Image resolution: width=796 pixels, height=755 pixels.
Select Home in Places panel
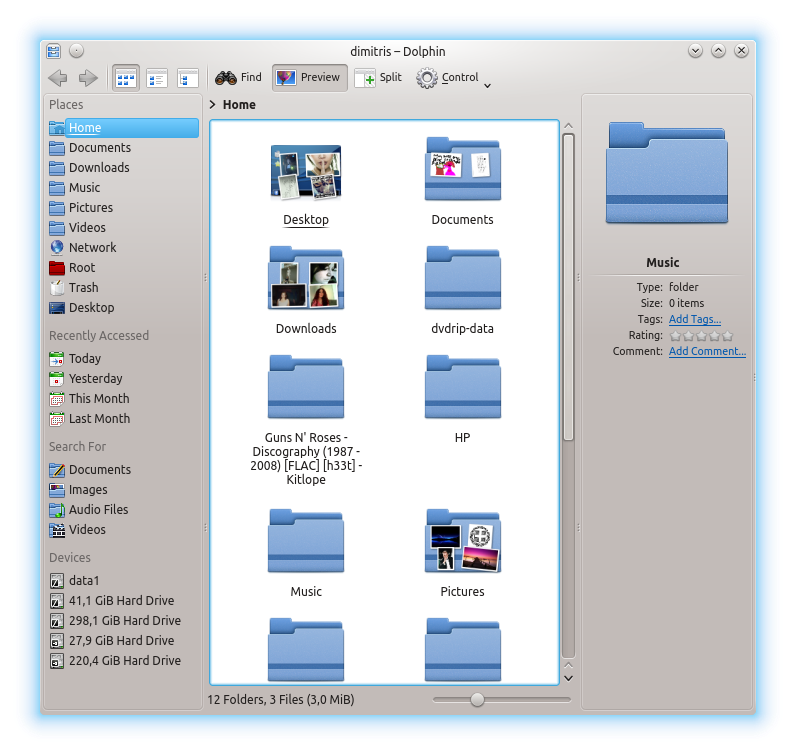tap(123, 128)
